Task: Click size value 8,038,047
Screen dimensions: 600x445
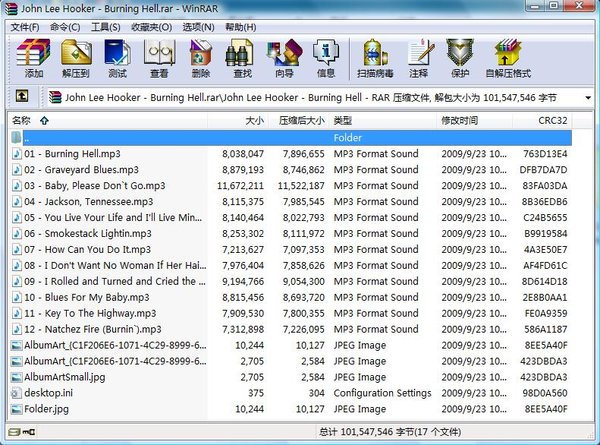Action: click(243, 154)
